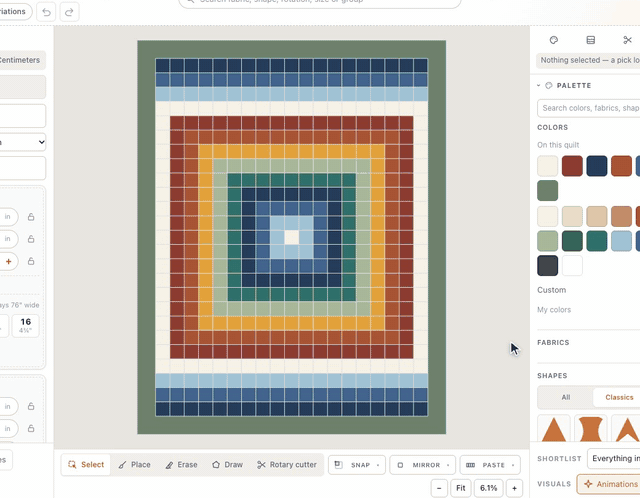Select the Rotary cutter tool
This screenshot has width=640, height=498.
coord(287,465)
